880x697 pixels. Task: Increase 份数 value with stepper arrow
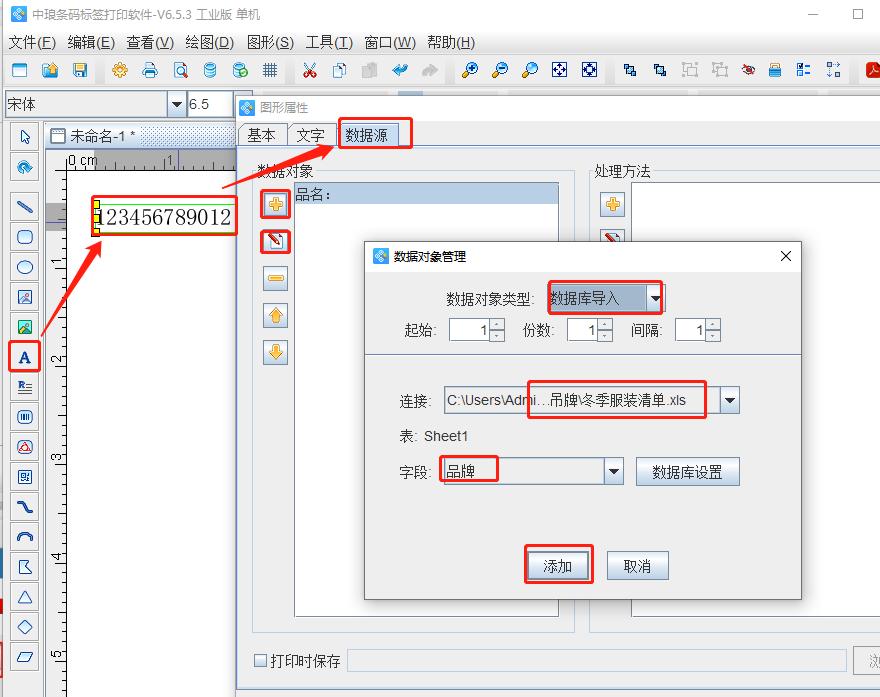(x=604, y=322)
